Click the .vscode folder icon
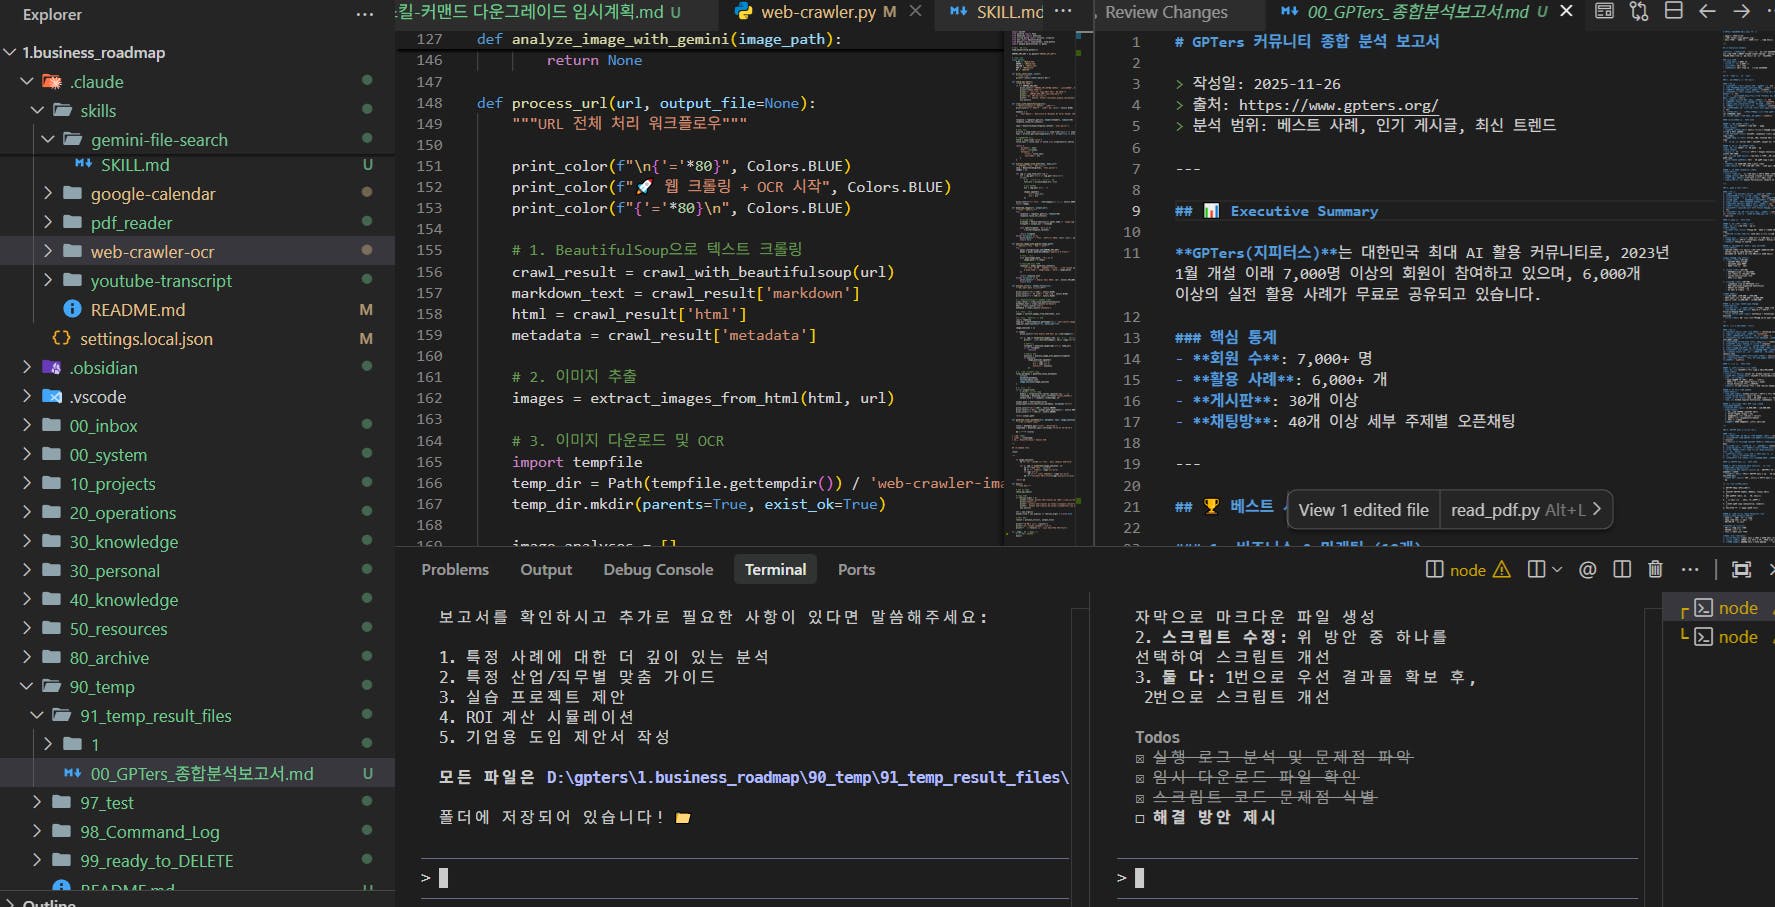1775x907 pixels. click(52, 397)
